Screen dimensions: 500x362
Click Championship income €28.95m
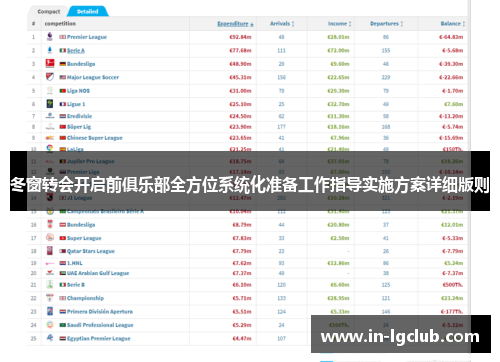pos(338,298)
